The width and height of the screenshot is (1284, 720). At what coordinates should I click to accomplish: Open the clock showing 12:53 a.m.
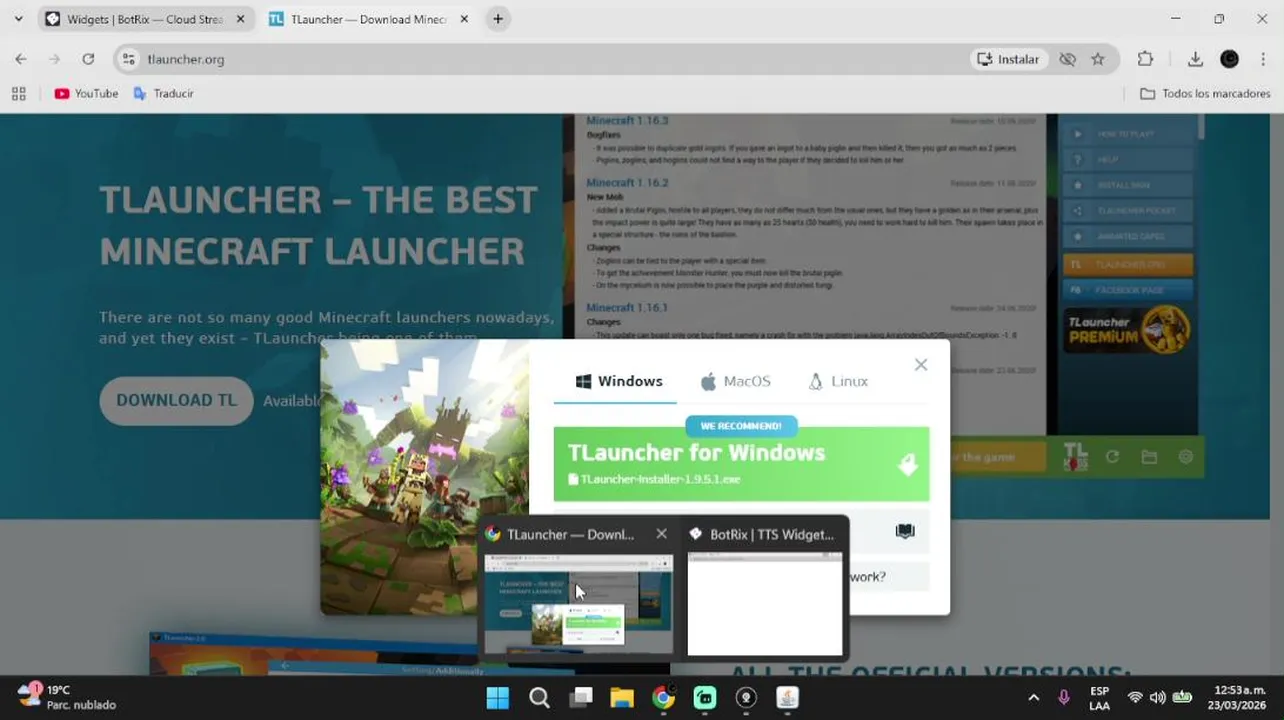coord(1239,698)
